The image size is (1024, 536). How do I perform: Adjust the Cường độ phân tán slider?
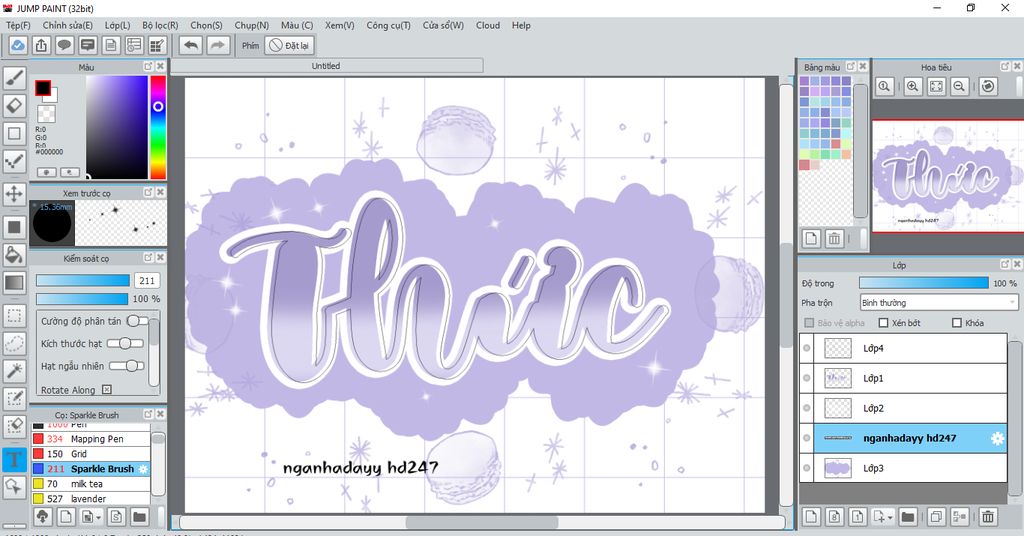[137, 321]
